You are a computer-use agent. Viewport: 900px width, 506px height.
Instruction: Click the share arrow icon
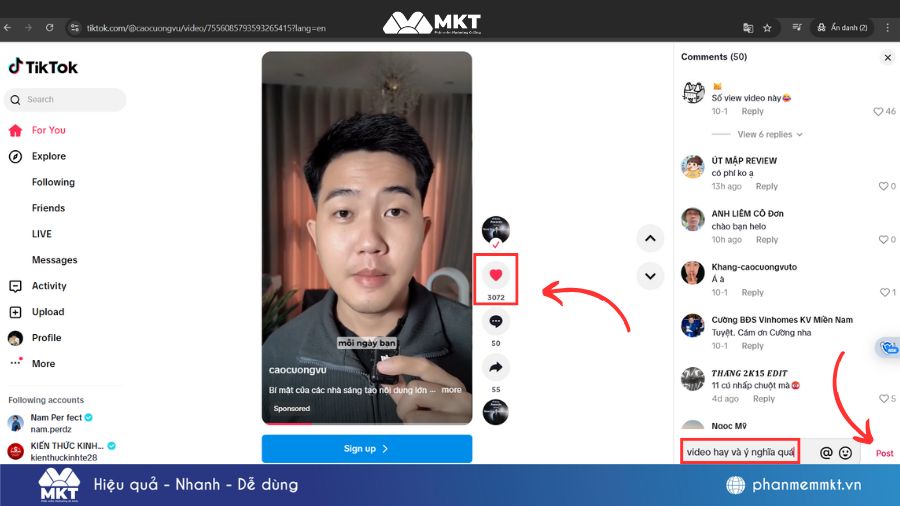point(496,367)
